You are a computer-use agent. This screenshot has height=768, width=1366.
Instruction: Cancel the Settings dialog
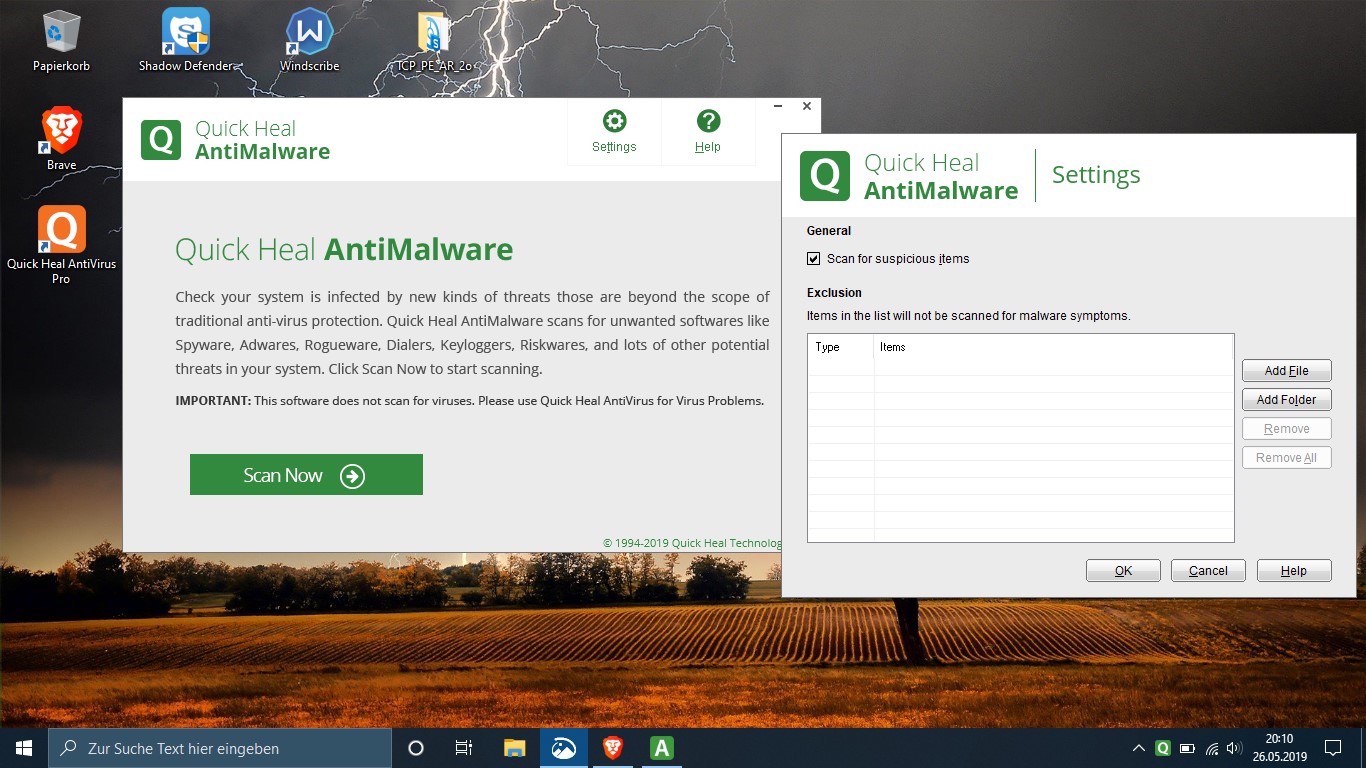pos(1208,571)
